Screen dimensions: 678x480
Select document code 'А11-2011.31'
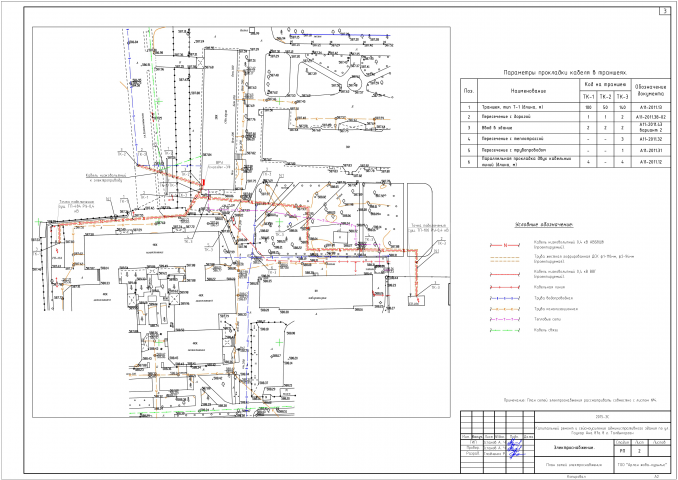[652, 150]
